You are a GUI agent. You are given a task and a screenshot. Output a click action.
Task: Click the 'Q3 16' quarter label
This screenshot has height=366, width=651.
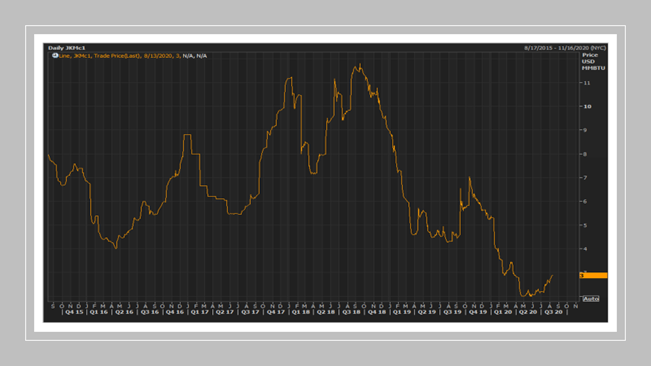click(149, 312)
